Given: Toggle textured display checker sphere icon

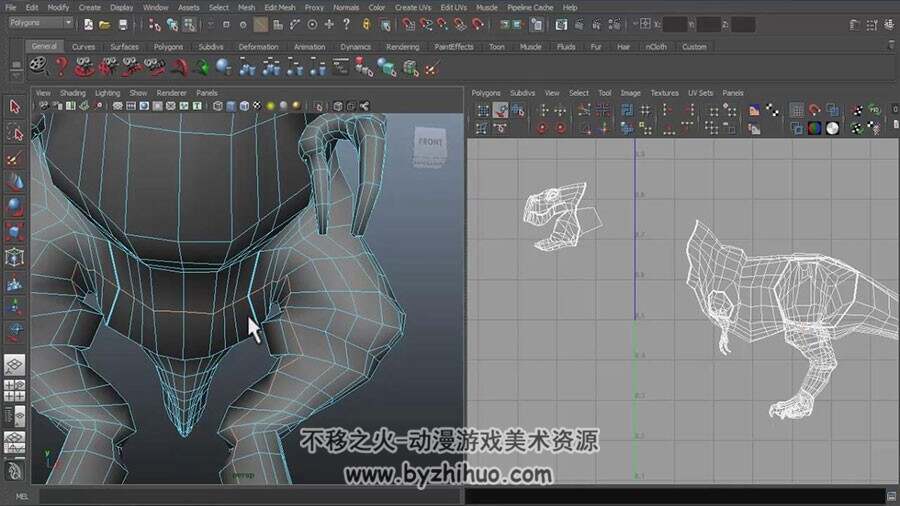Looking at the screenshot, I should (257, 106).
